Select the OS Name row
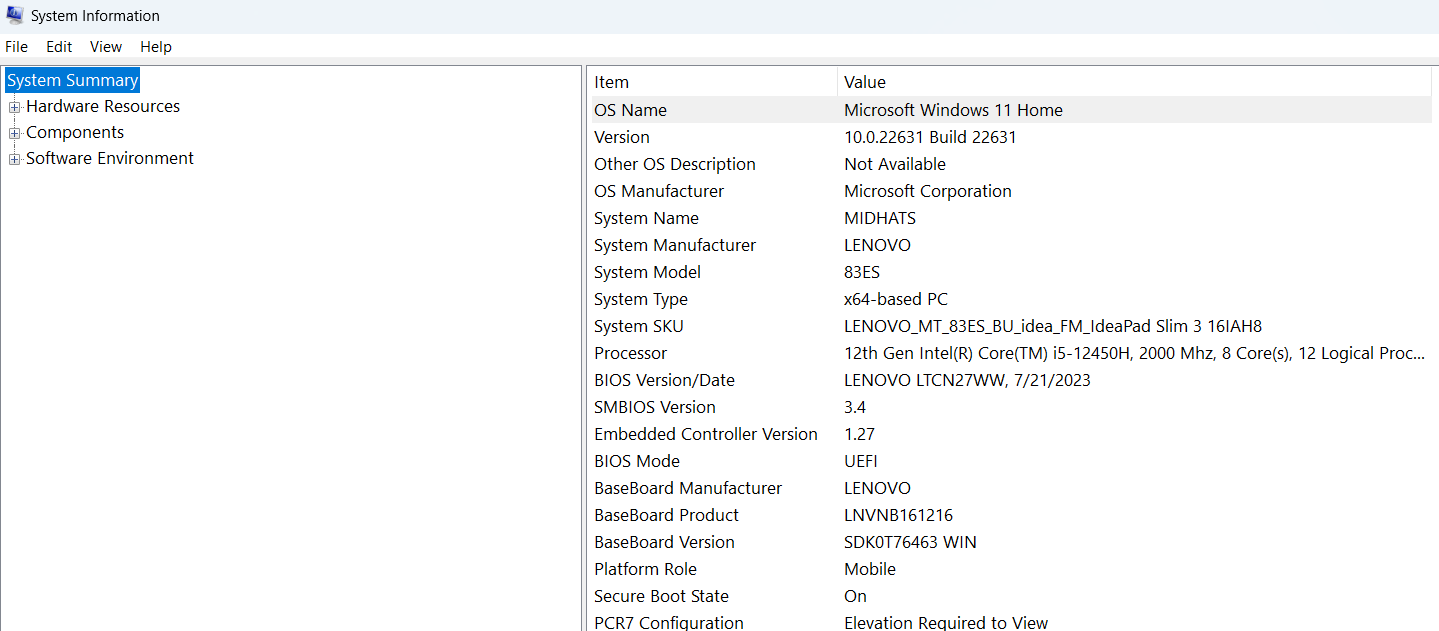This screenshot has width=1439, height=631. (1010, 110)
